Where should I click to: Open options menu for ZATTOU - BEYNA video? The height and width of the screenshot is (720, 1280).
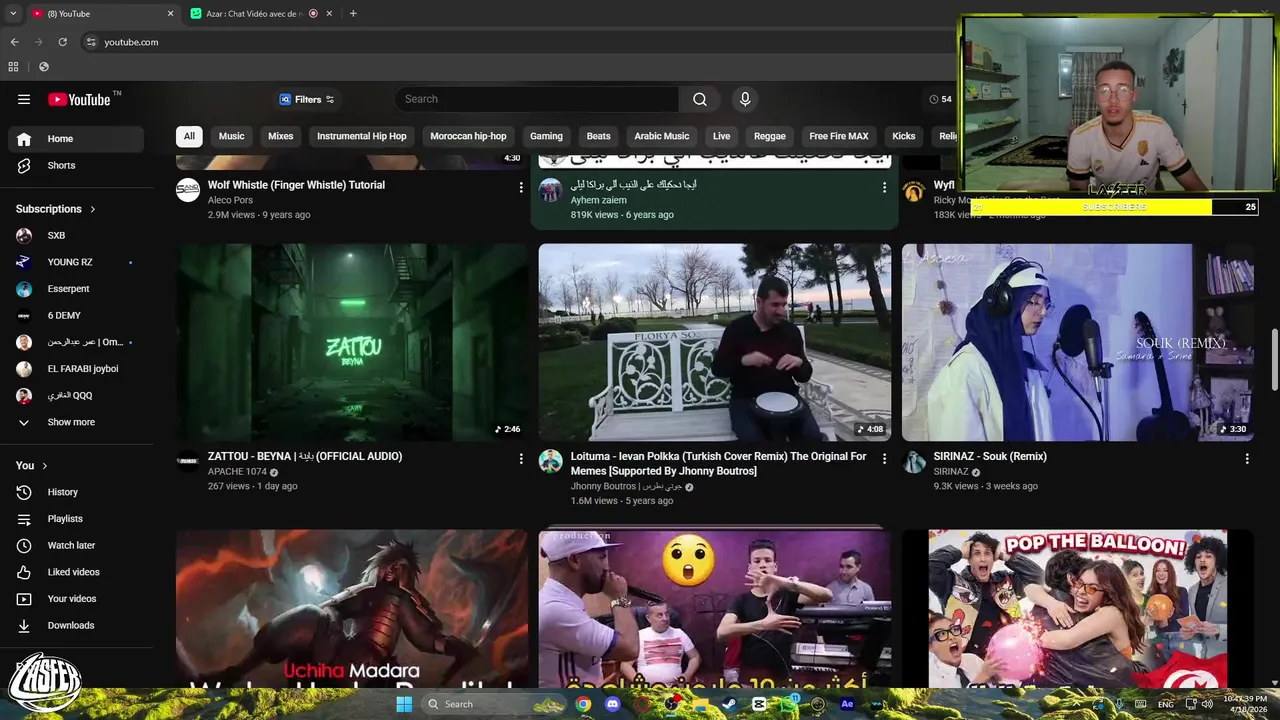click(521, 458)
